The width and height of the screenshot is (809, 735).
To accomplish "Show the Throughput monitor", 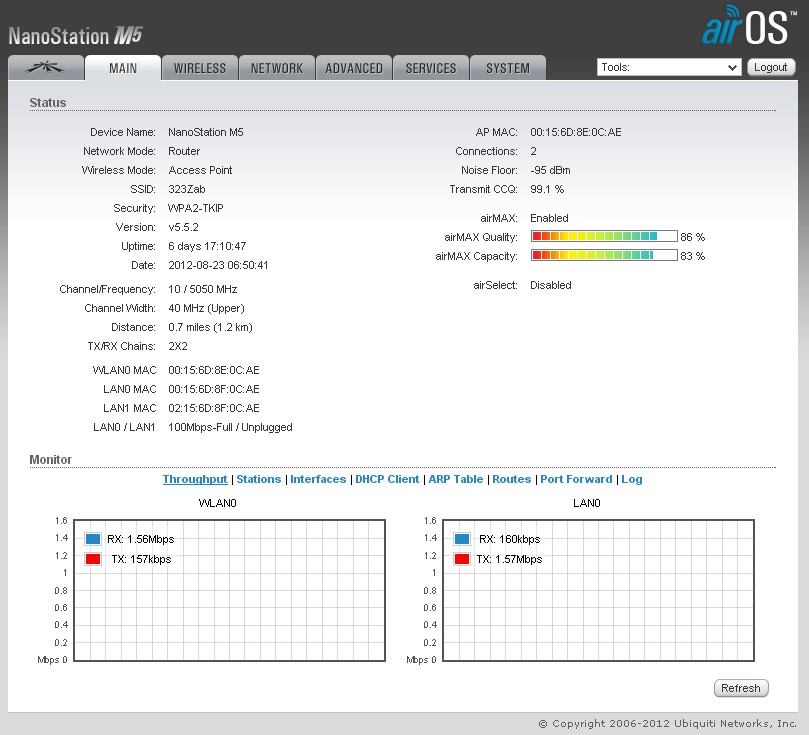I will (x=195, y=479).
